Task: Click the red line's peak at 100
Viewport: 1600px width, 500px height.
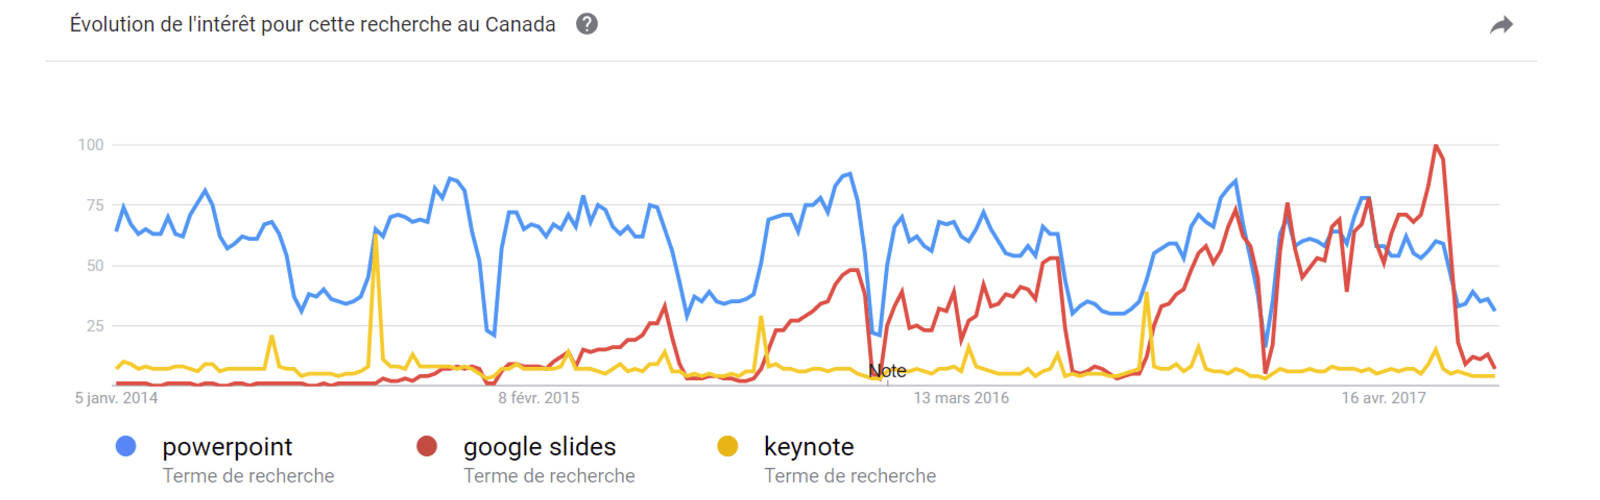Action: 1436,146
